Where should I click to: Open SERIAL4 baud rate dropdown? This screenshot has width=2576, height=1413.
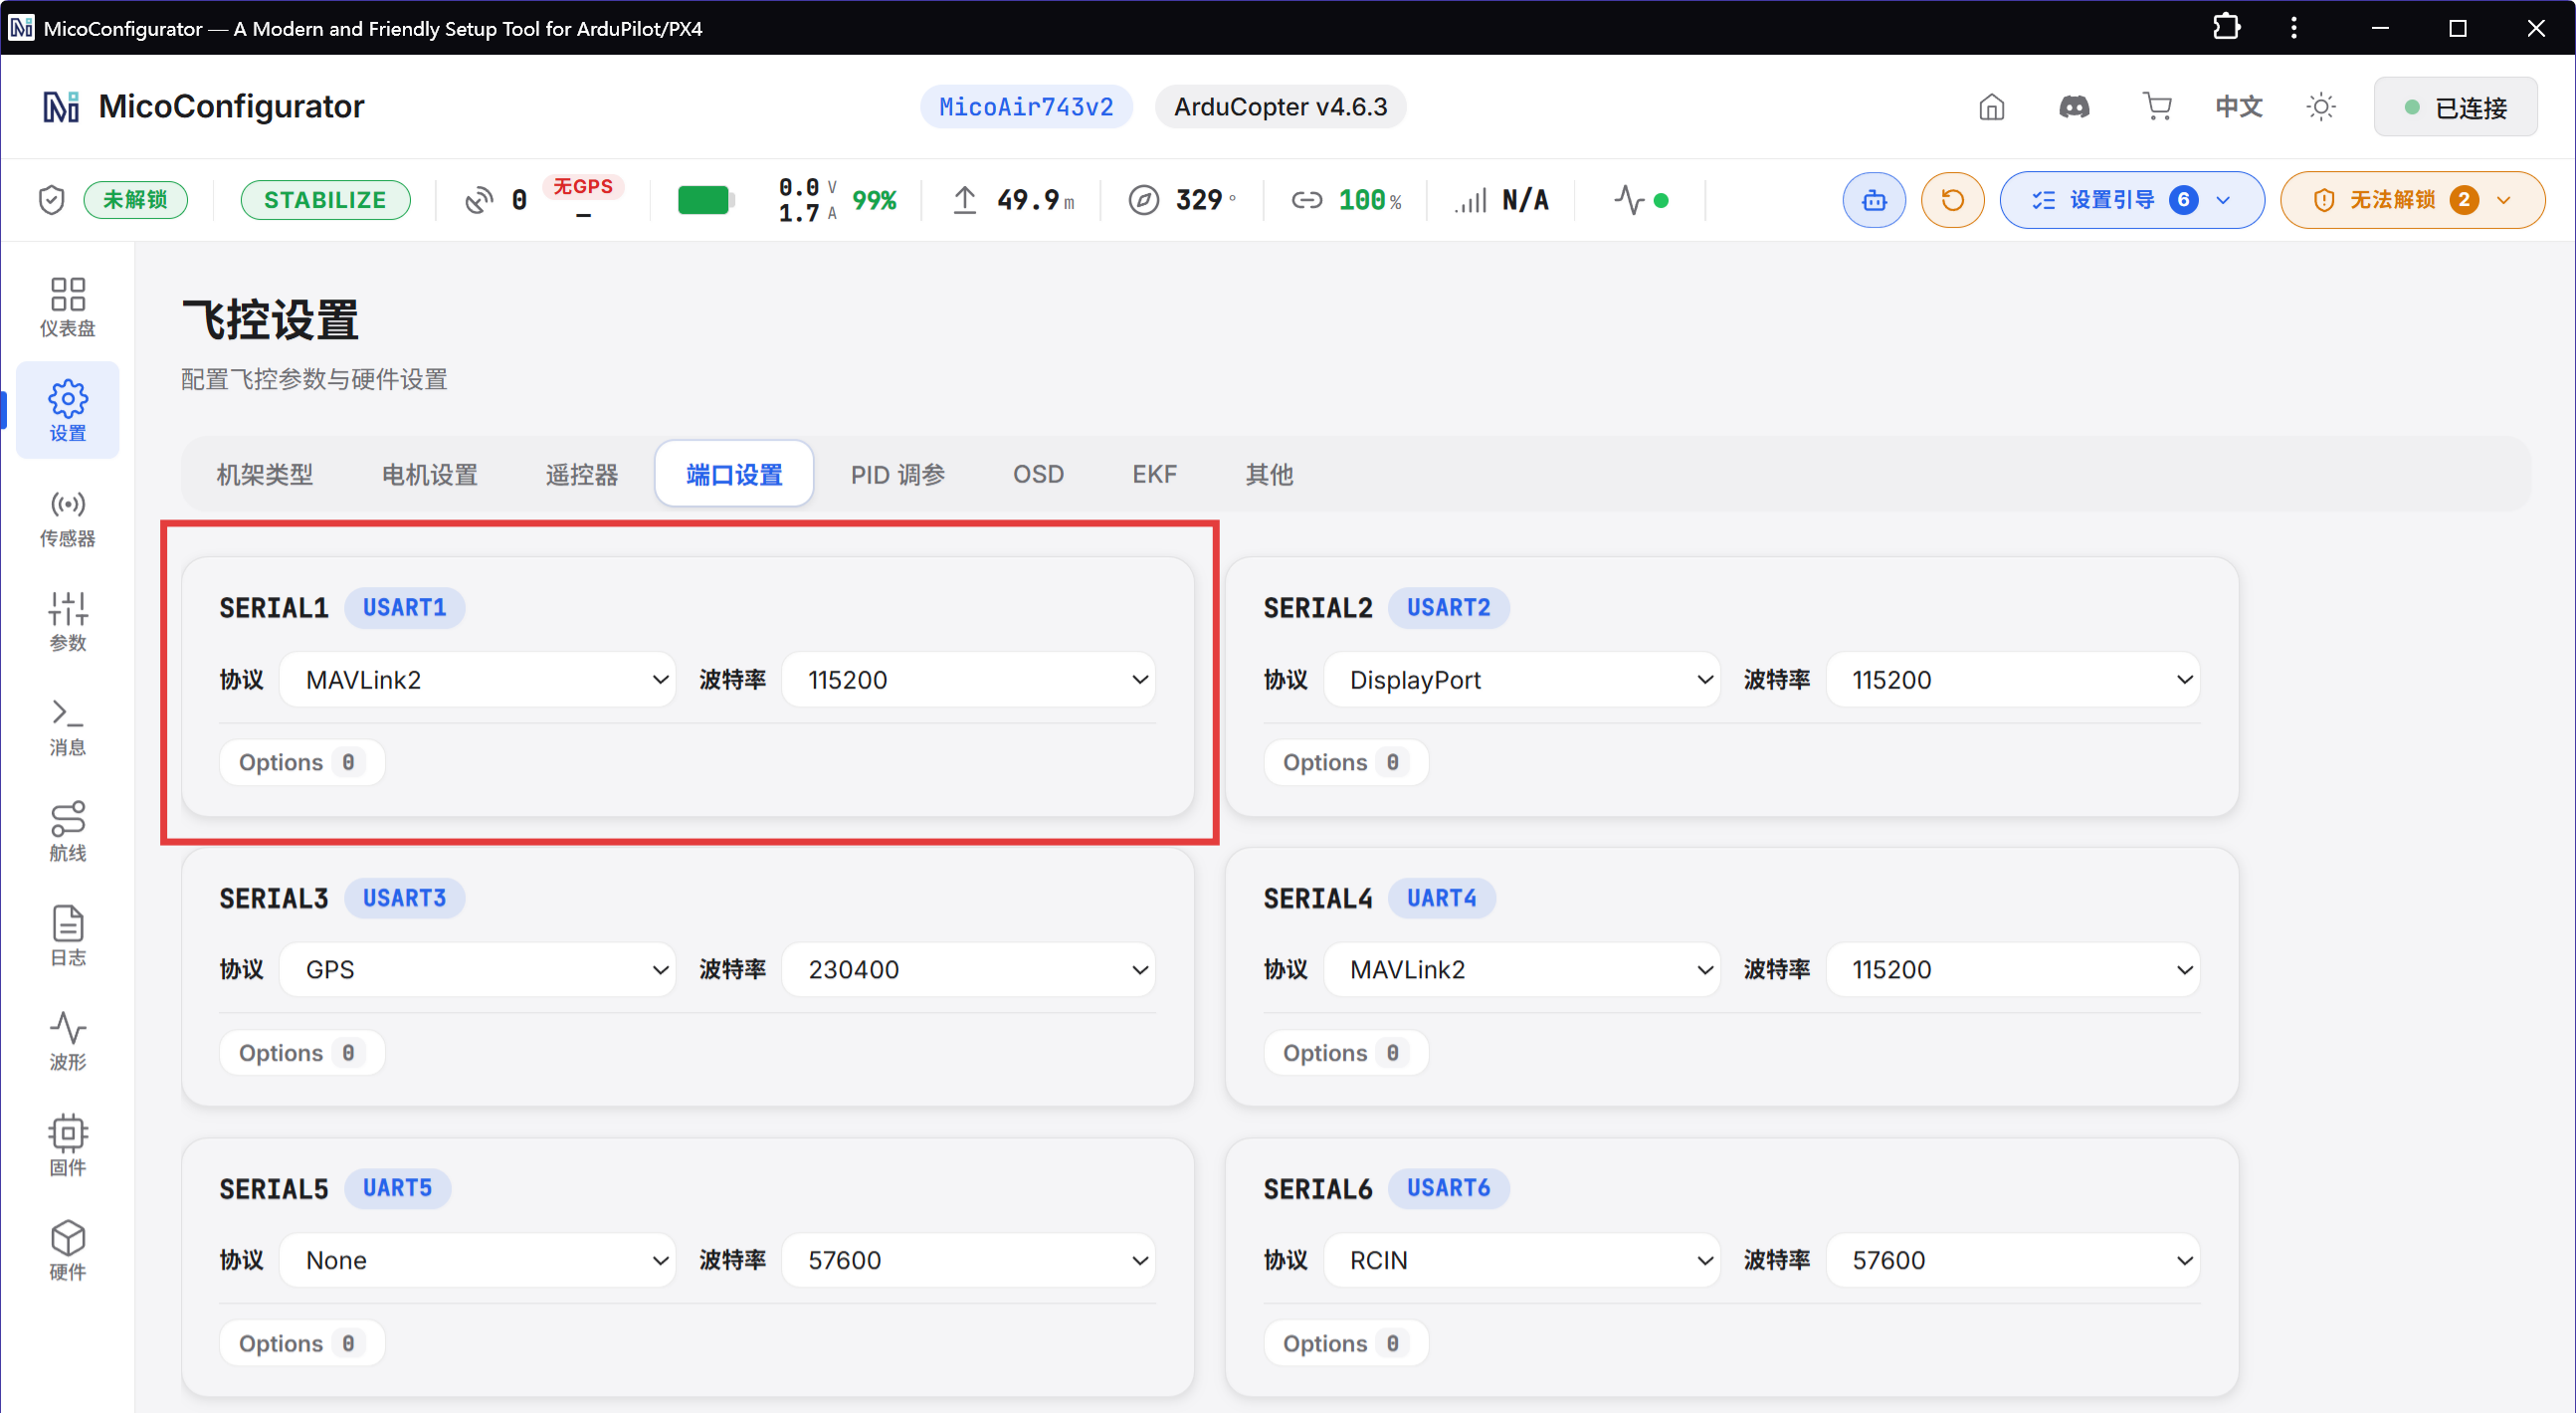(2012, 970)
